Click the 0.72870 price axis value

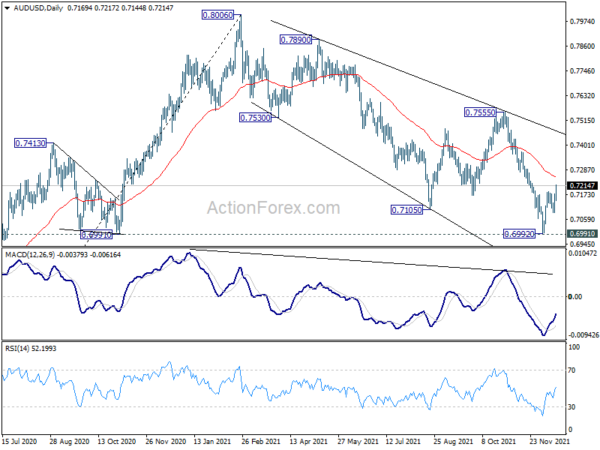point(582,170)
